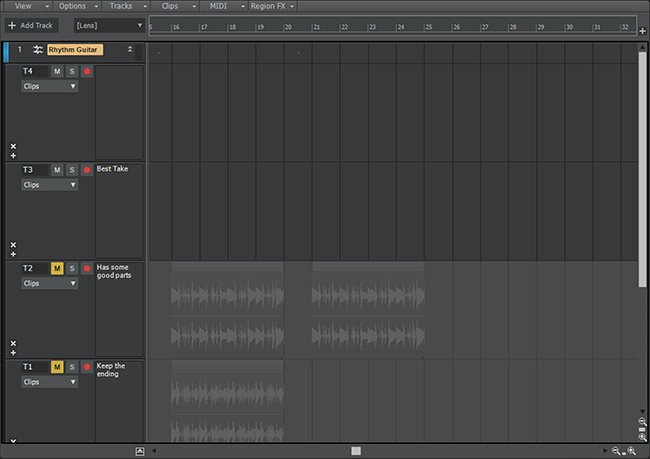This screenshot has height=459, width=650.
Task: Open the Region FX menu
Action: point(273,6)
